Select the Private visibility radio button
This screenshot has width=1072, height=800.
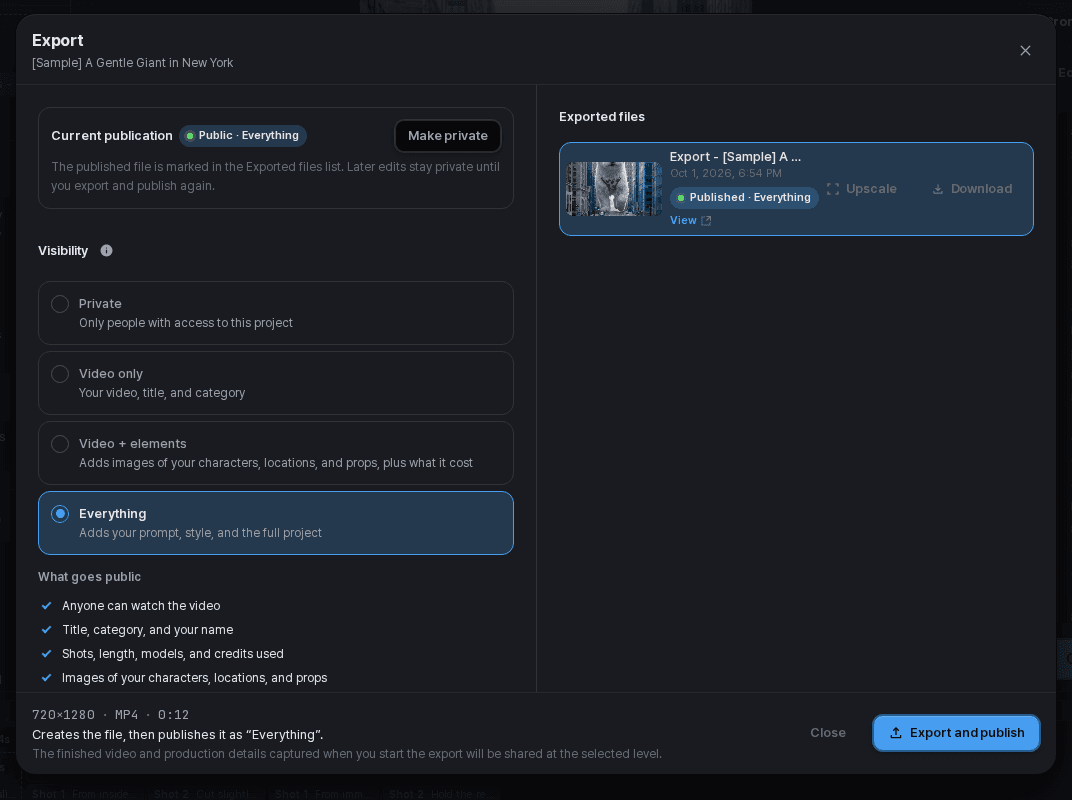click(x=60, y=304)
